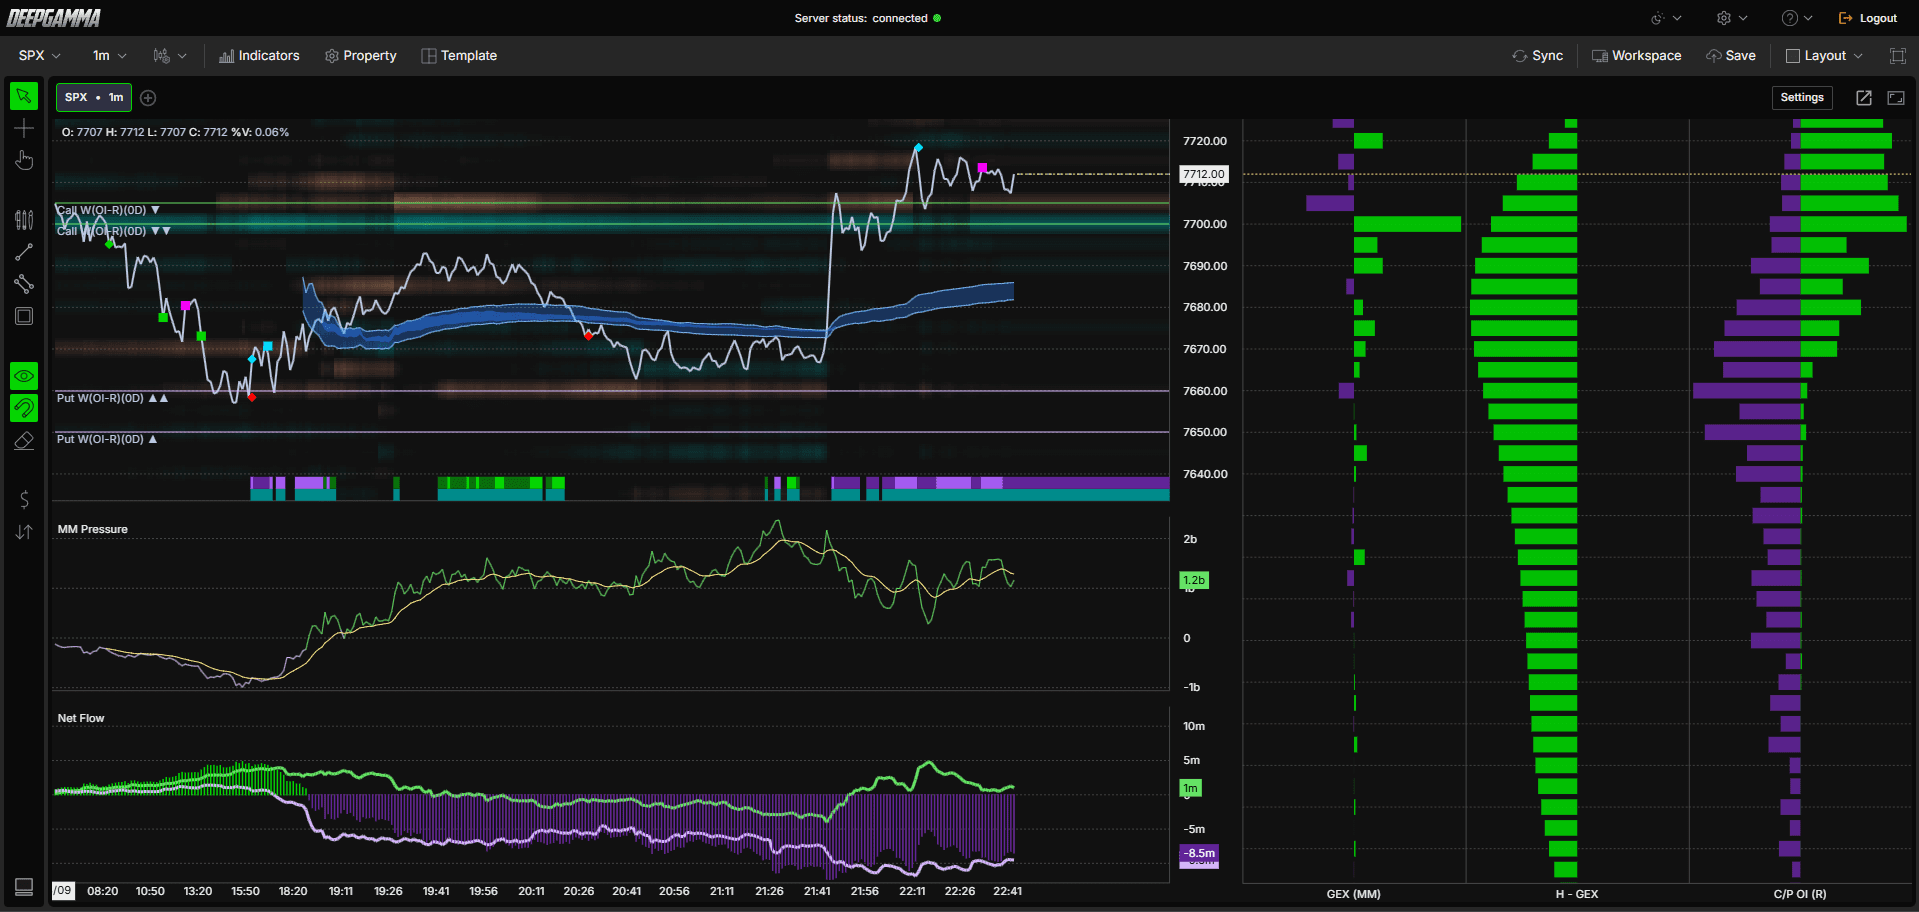Click the Save button
Viewport: 1919px width, 912px height.
click(1731, 56)
